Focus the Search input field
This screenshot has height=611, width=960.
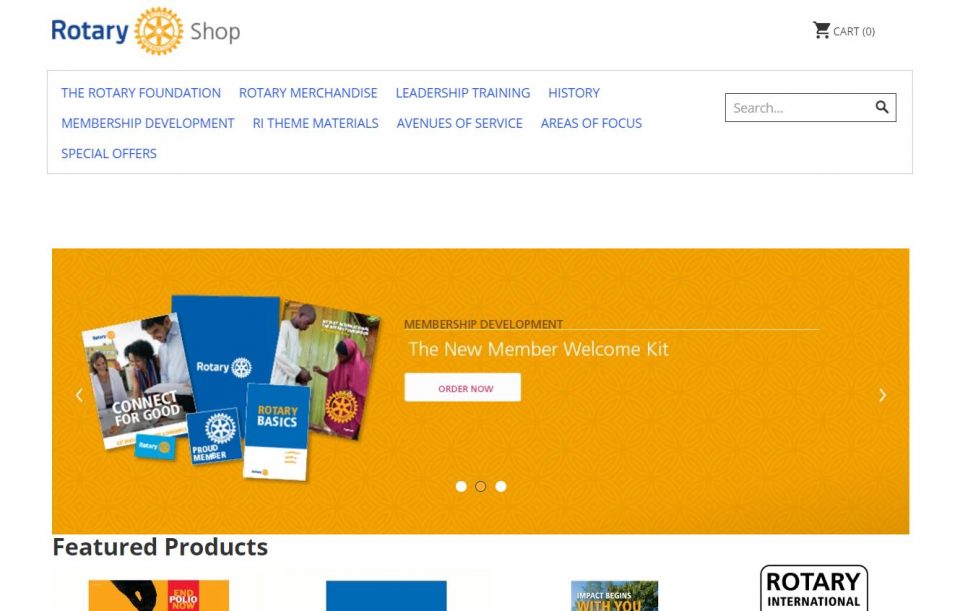pos(800,108)
